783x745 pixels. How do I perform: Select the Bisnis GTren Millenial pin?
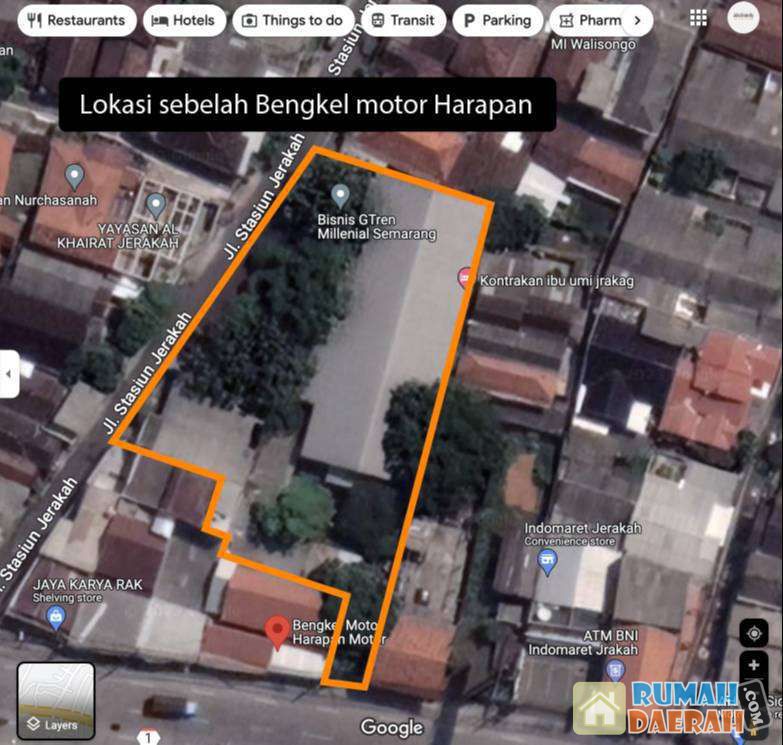pyautogui.click(x=340, y=193)
